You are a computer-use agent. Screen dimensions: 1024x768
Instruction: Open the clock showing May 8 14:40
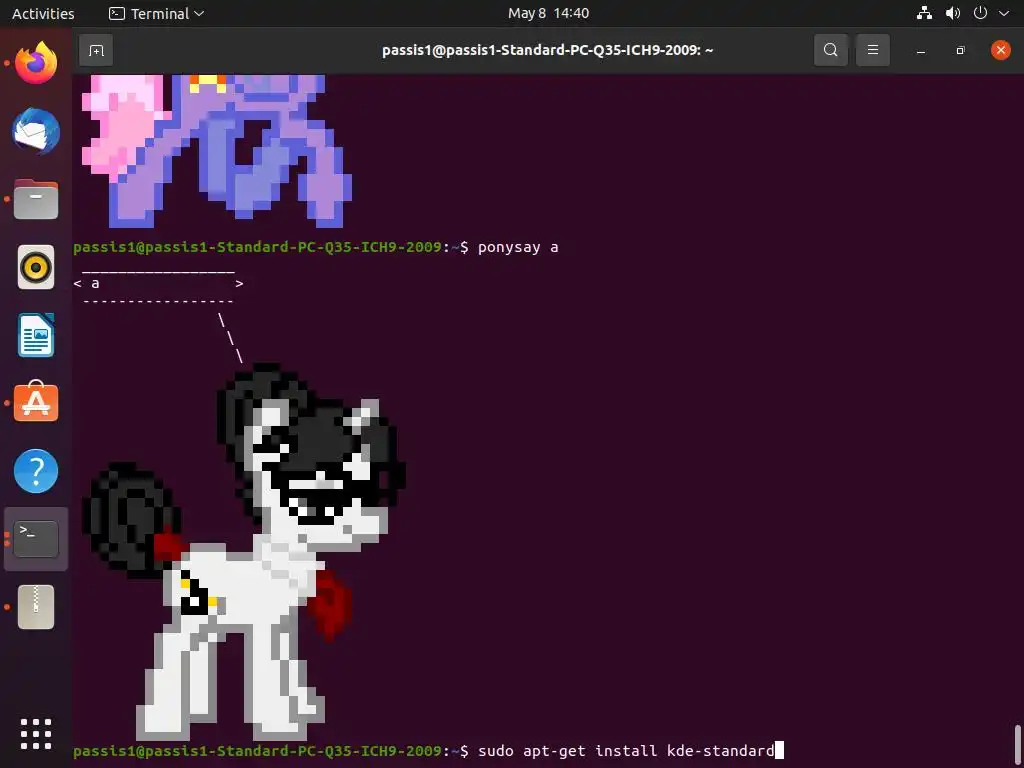[x=549, y=13]
